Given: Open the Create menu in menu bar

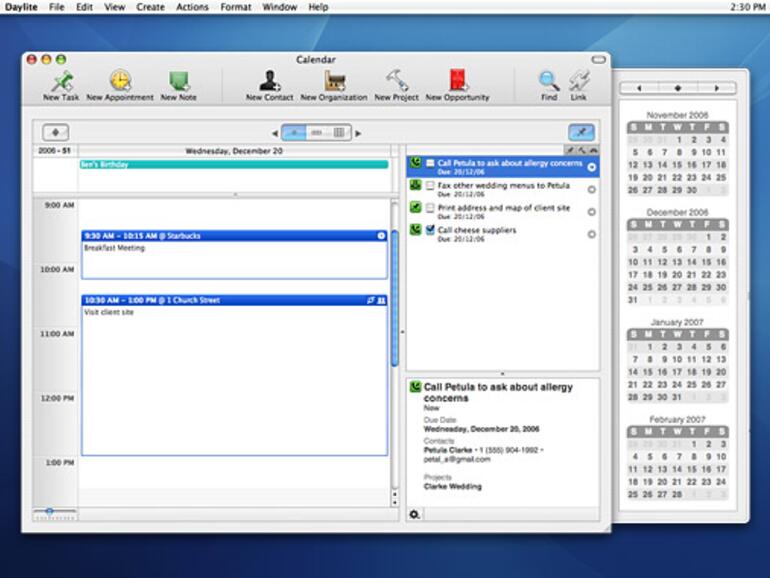Looking at the screenshot, I should 150,7.
